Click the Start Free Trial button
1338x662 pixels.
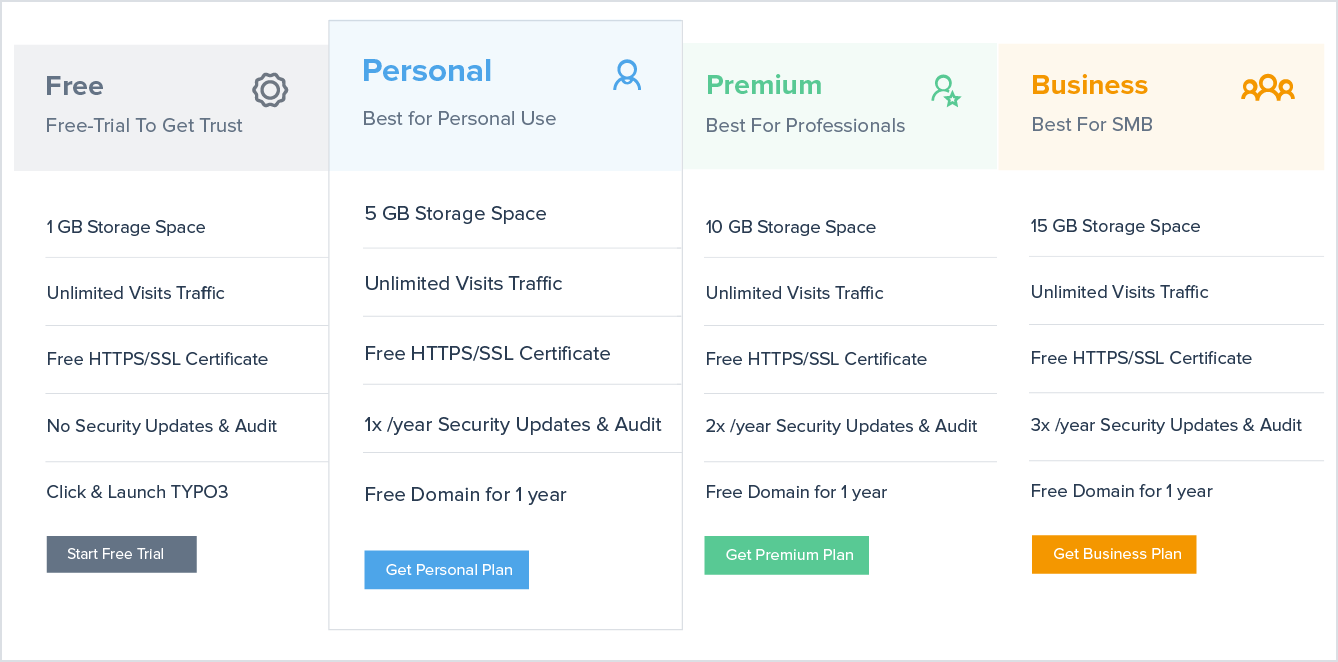click(121, 554)
